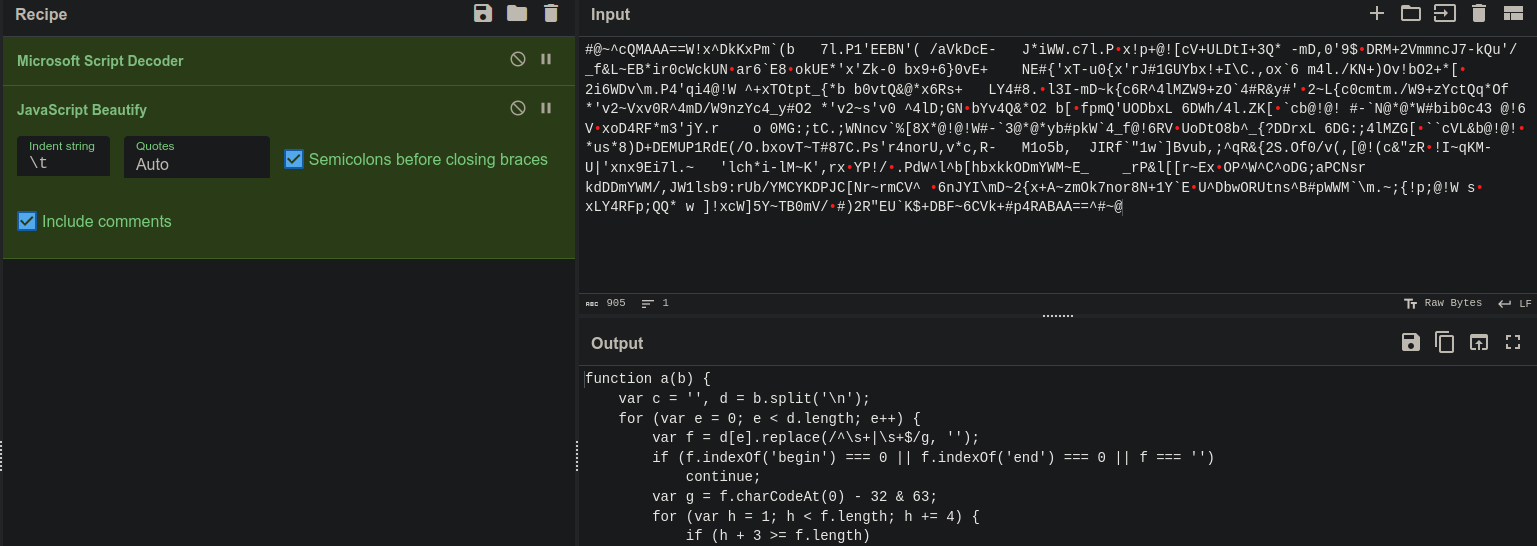
Task: Set breakpoint on Microsoft Script Decoder
Action: (546, 60)
